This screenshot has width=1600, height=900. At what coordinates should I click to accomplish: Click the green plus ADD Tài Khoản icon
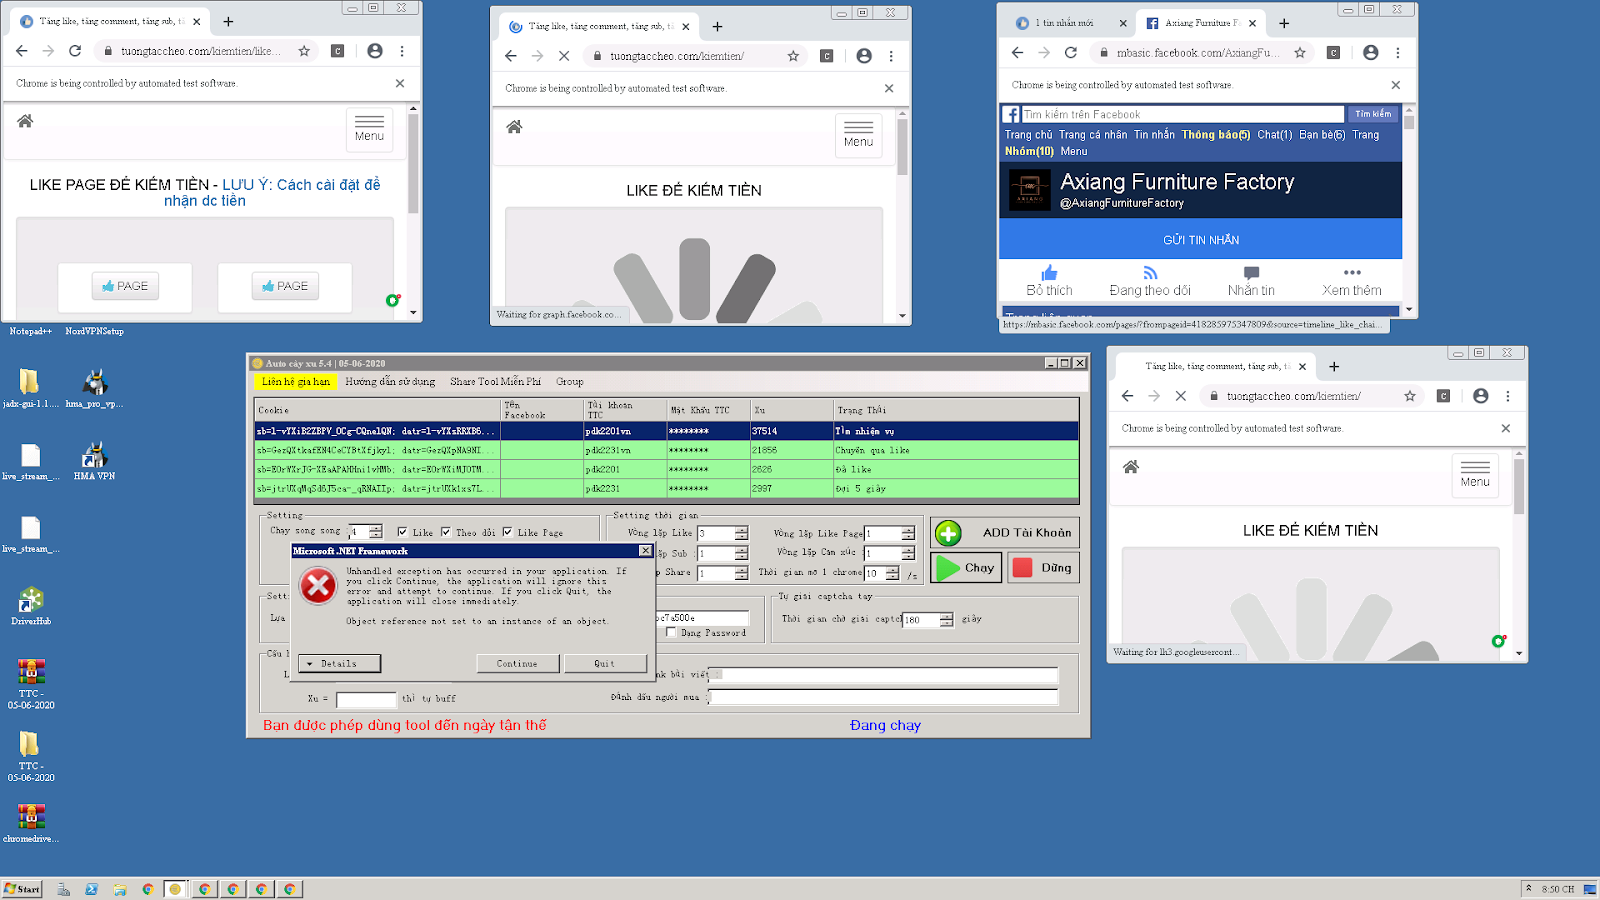pos(948,533)
